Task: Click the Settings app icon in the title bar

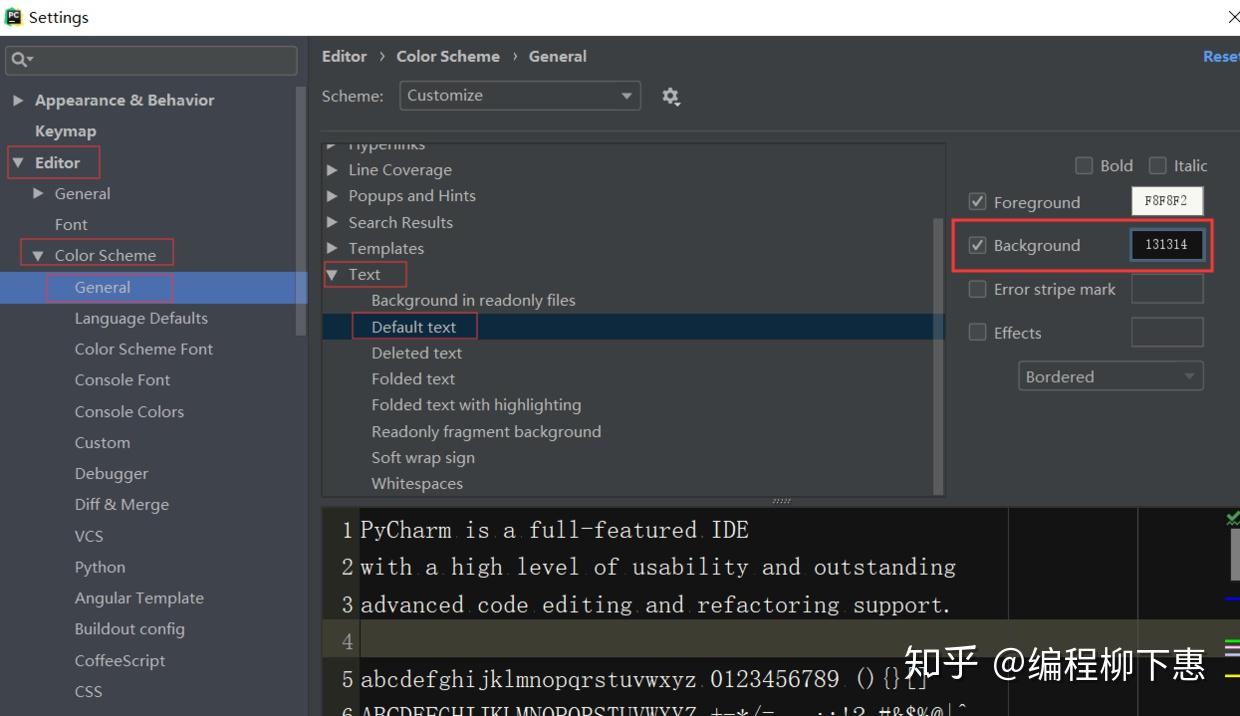Action: point(12,16)
